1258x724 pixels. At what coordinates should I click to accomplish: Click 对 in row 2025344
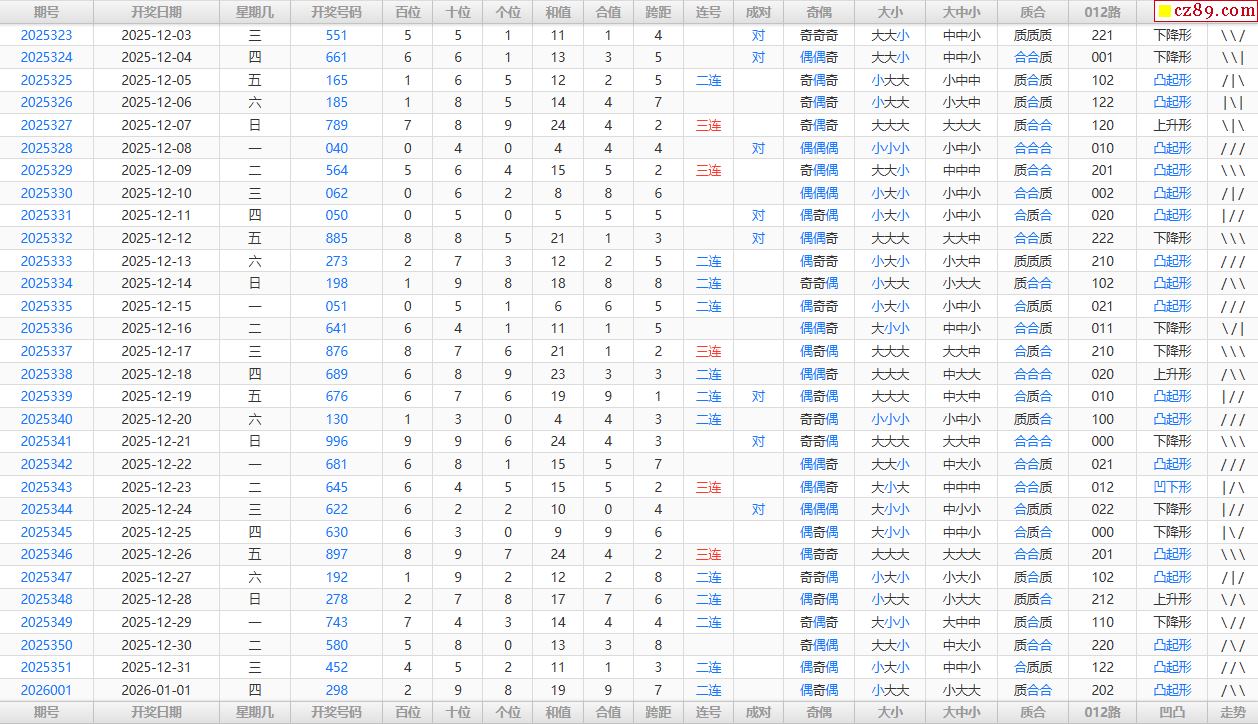758,509
